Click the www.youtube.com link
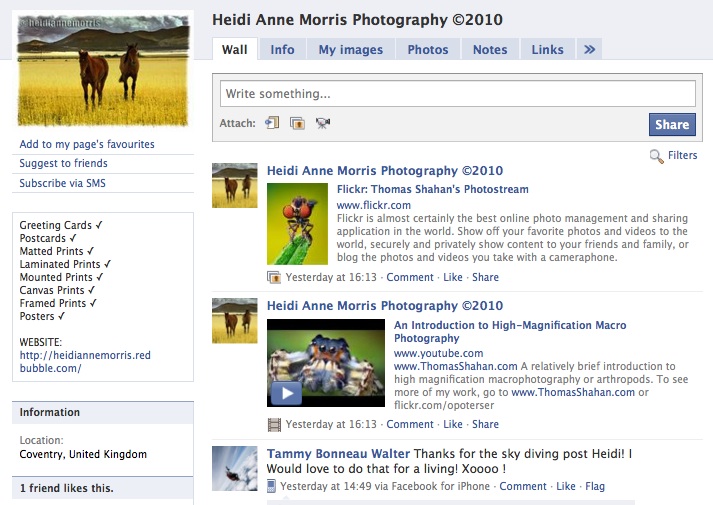713x505 pixels. click(x=438, y=353)
